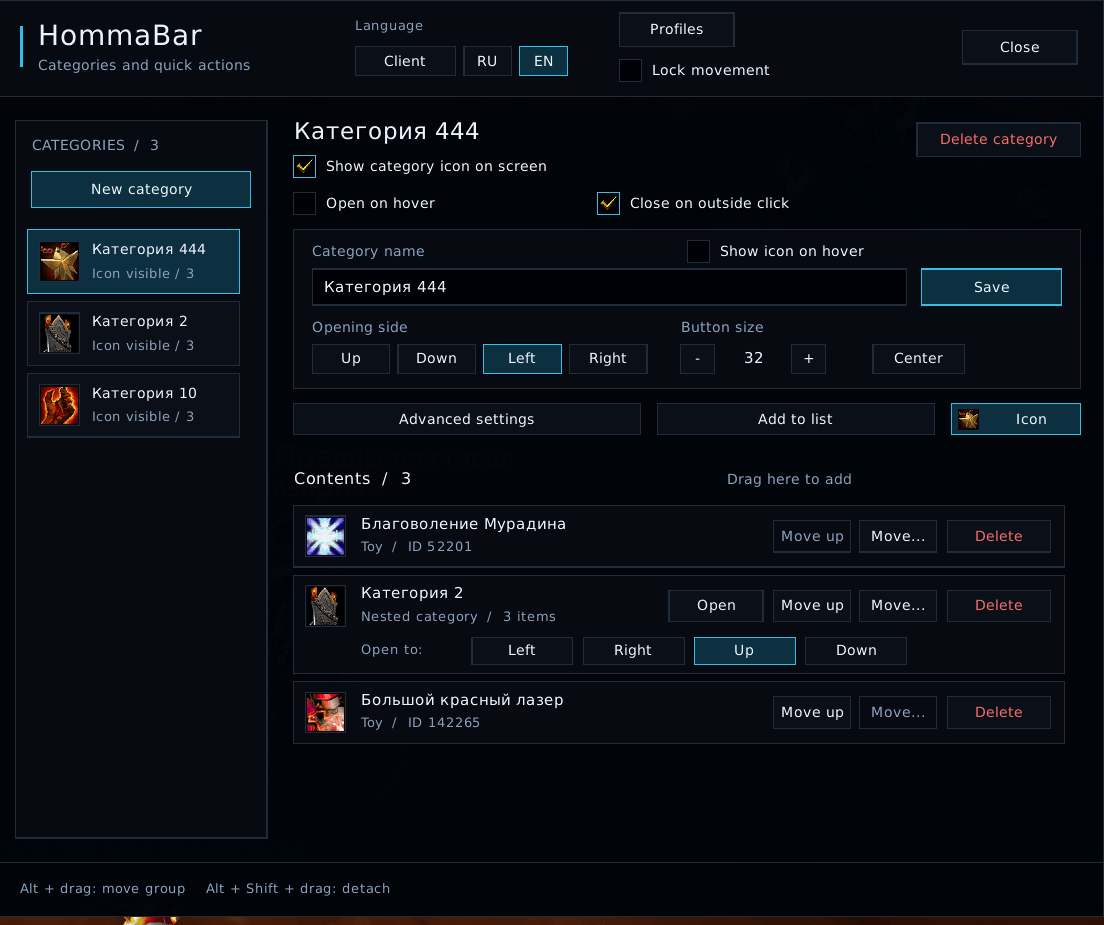The image size is (1104, 925).
Task: Set nested category Open to Down
Action: (x=856, y=650)
